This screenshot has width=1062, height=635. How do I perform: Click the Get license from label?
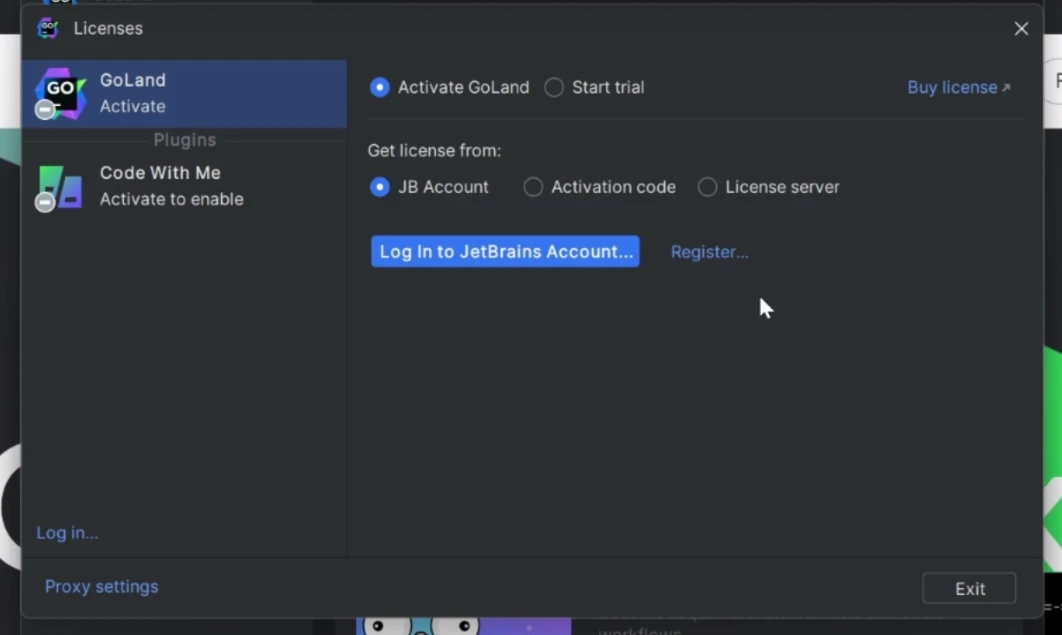click(x=434, y=151)
